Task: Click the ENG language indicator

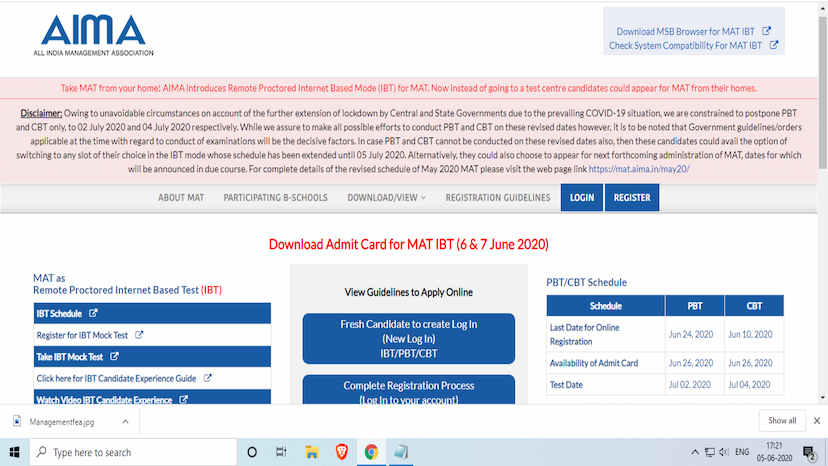Action: click(742, 452)
